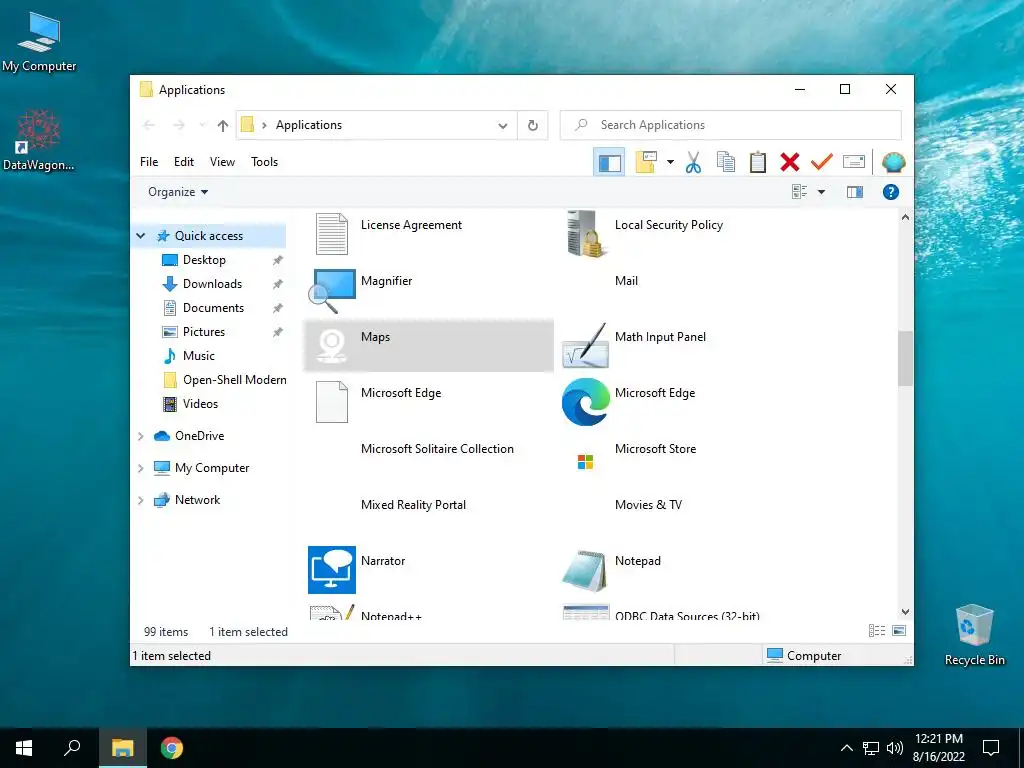Viewport: 1024px width, 768px height.
Task: Open the recent locations dropdown arrow
Action: 202,125
